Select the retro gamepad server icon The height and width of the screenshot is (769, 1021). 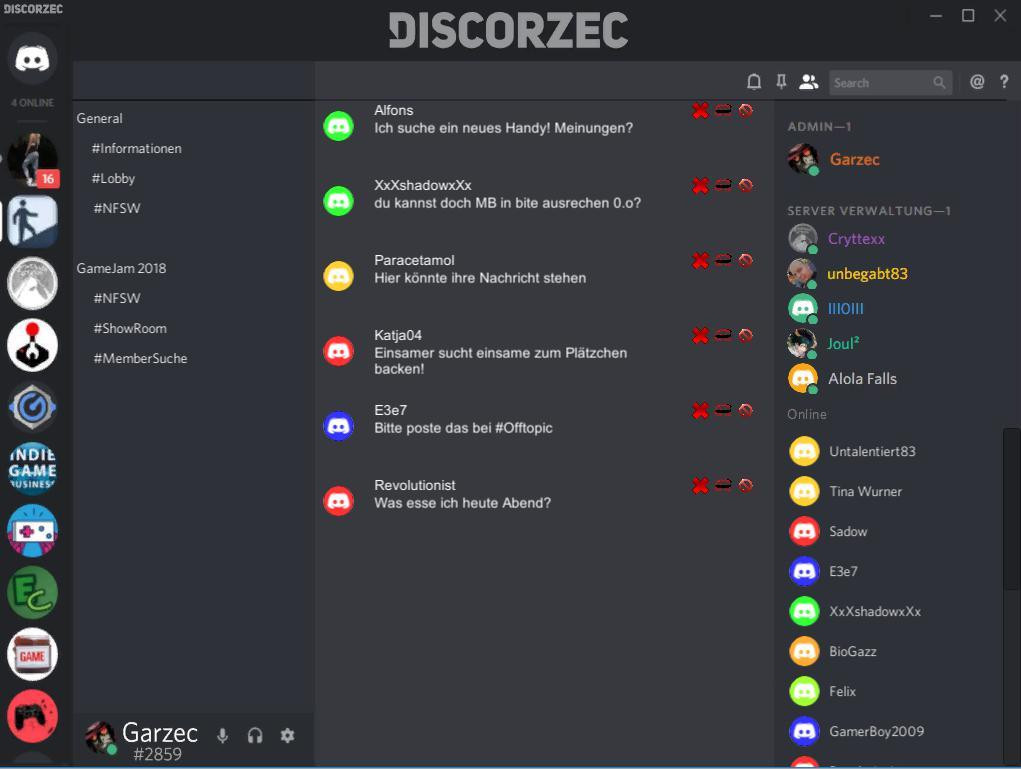point(32,531)
